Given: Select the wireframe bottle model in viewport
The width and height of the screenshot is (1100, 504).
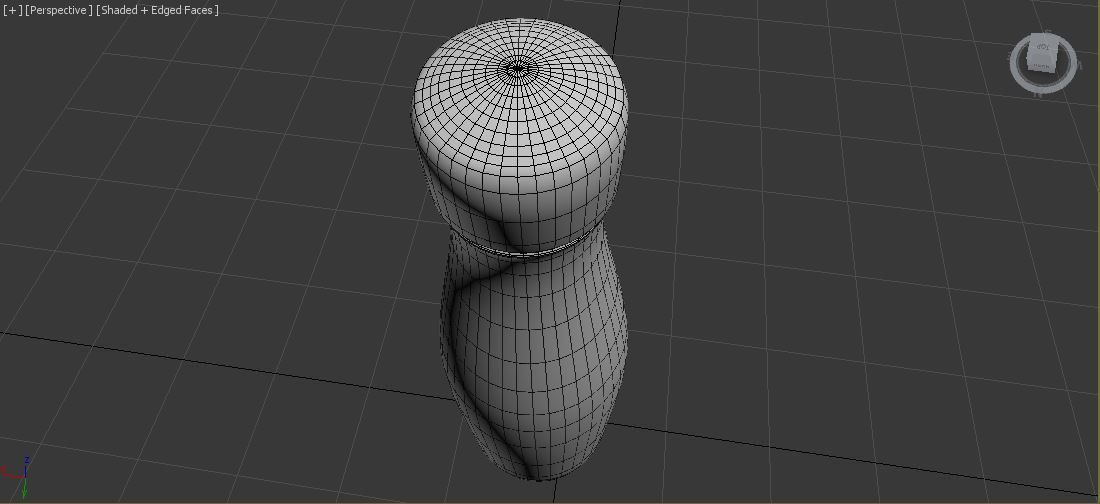Looking at the screenshot, I should pyautogui.click(x=520, y=250).
